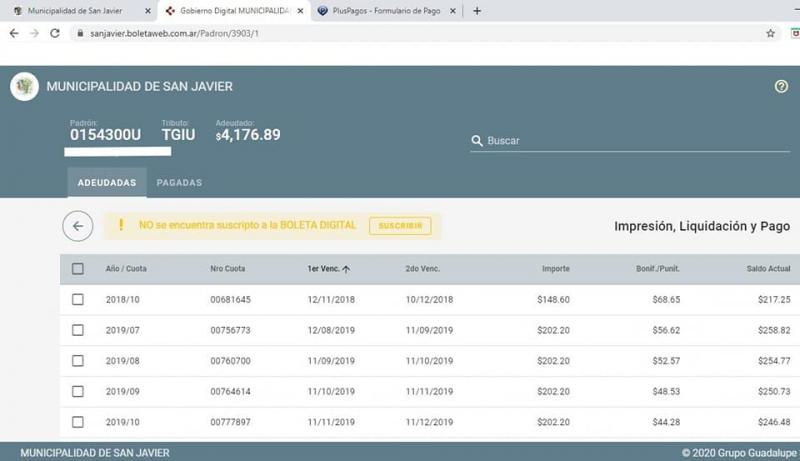800x461 pixels.
Task: Switch to the PlusPagos Formulario de Pago tab
Action: pos(386,11)
